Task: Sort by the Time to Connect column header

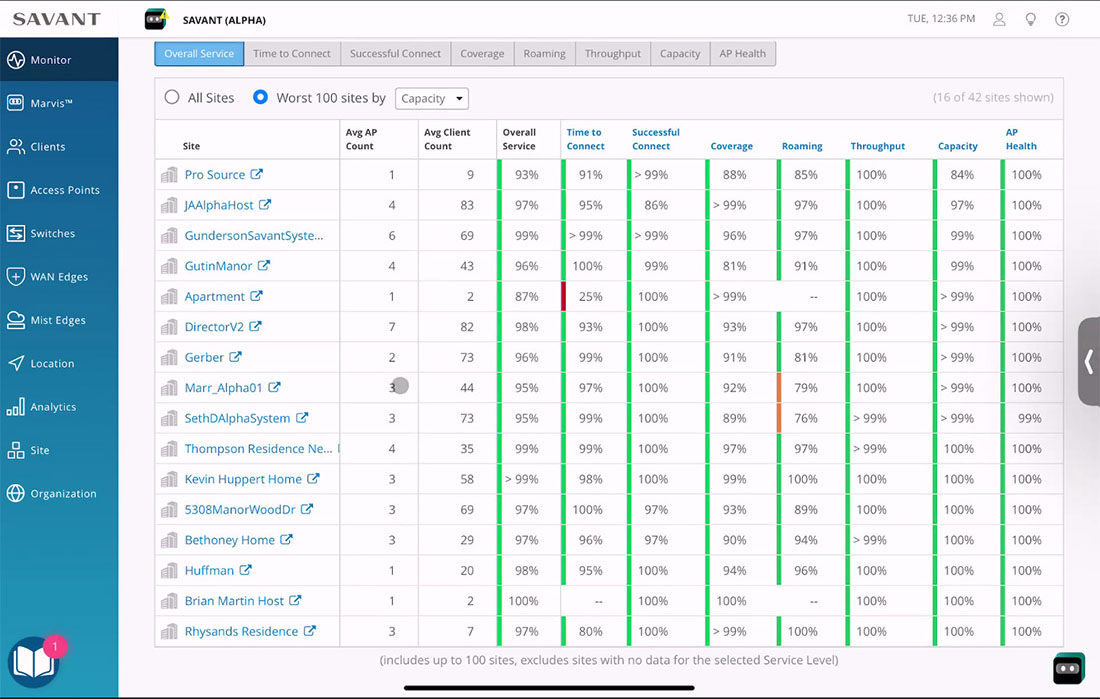Action: click(x=586, y=139)
